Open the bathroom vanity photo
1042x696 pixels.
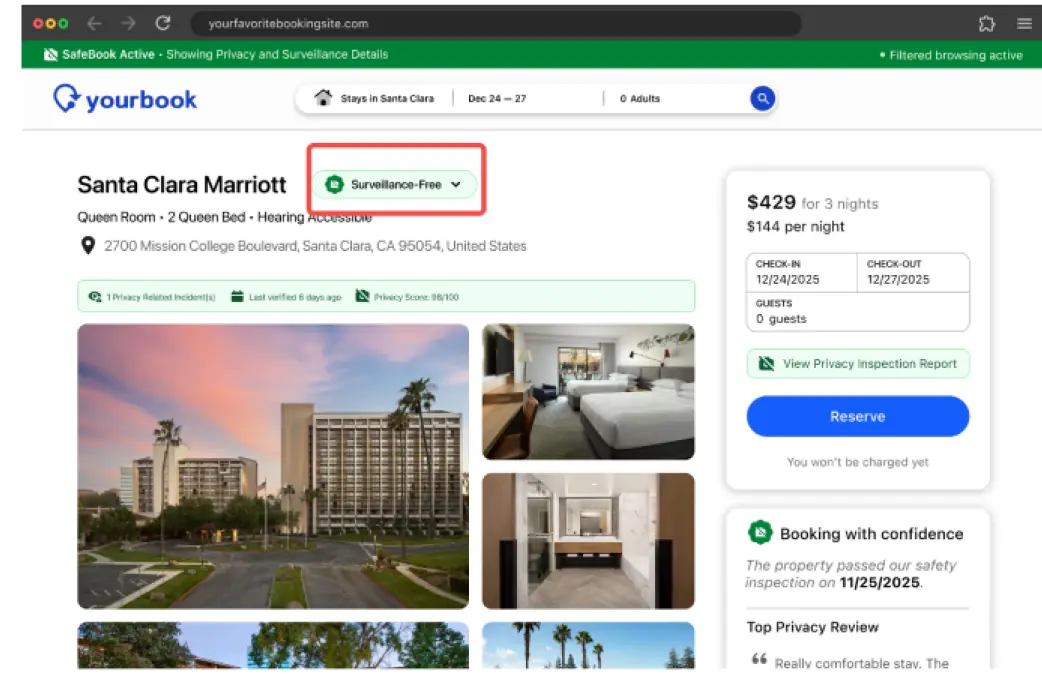point(588,540)
